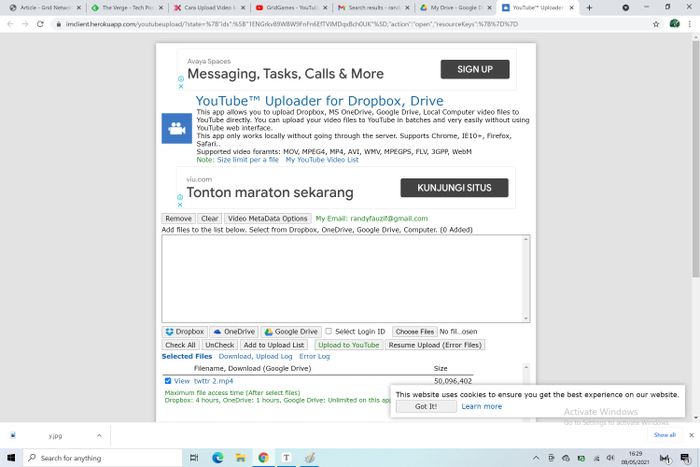Open the Error Log link
Screen dimensions: 700x467
[314, 356]
